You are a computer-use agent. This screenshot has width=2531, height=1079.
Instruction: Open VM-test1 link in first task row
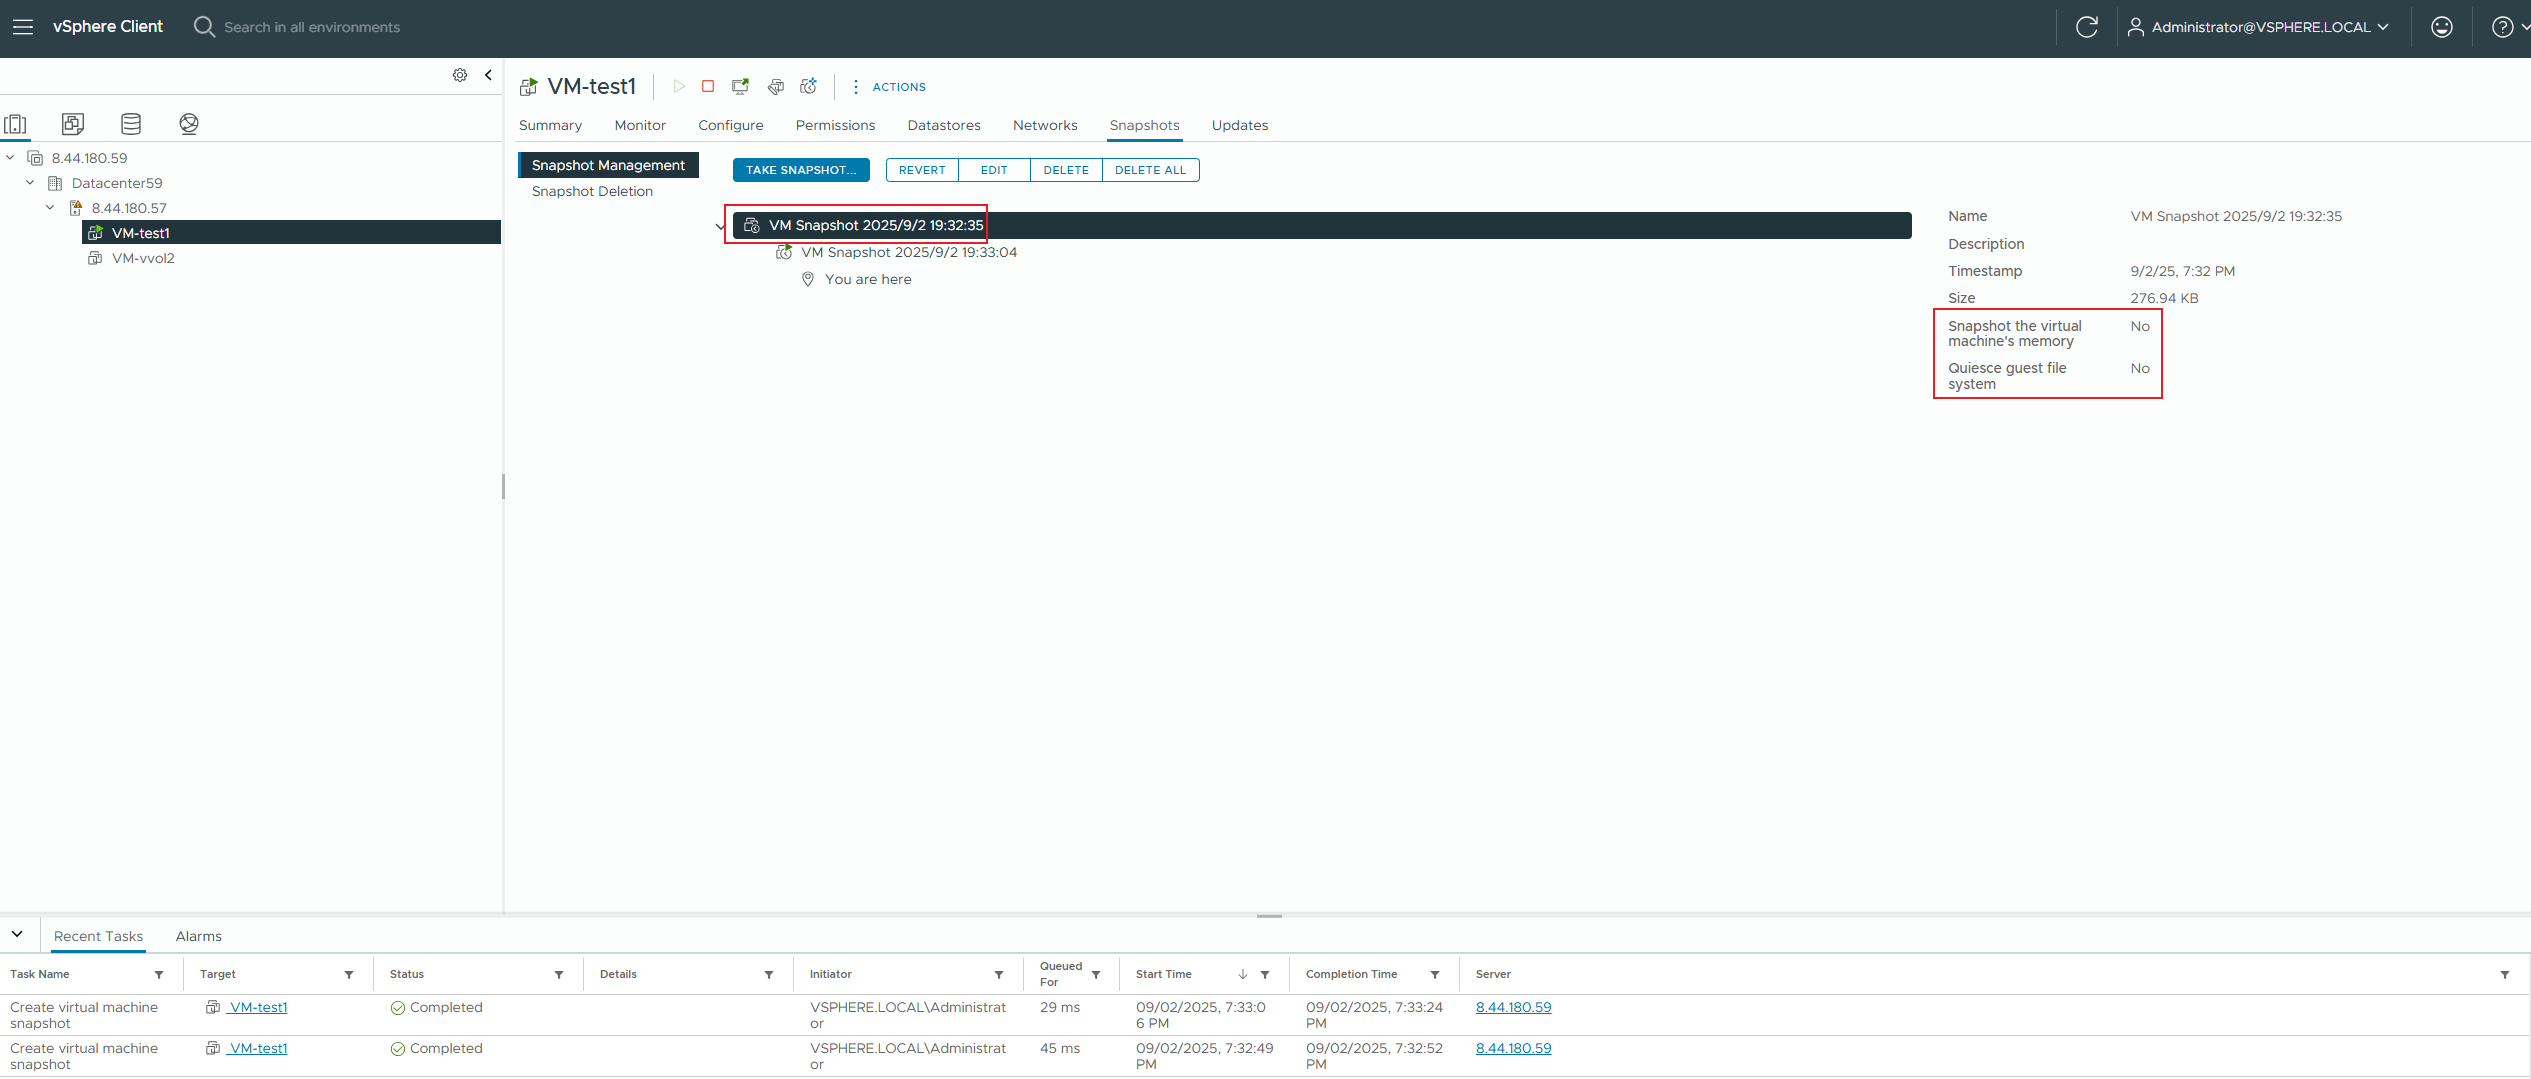pyautogui.click(x=258, y=1007)
